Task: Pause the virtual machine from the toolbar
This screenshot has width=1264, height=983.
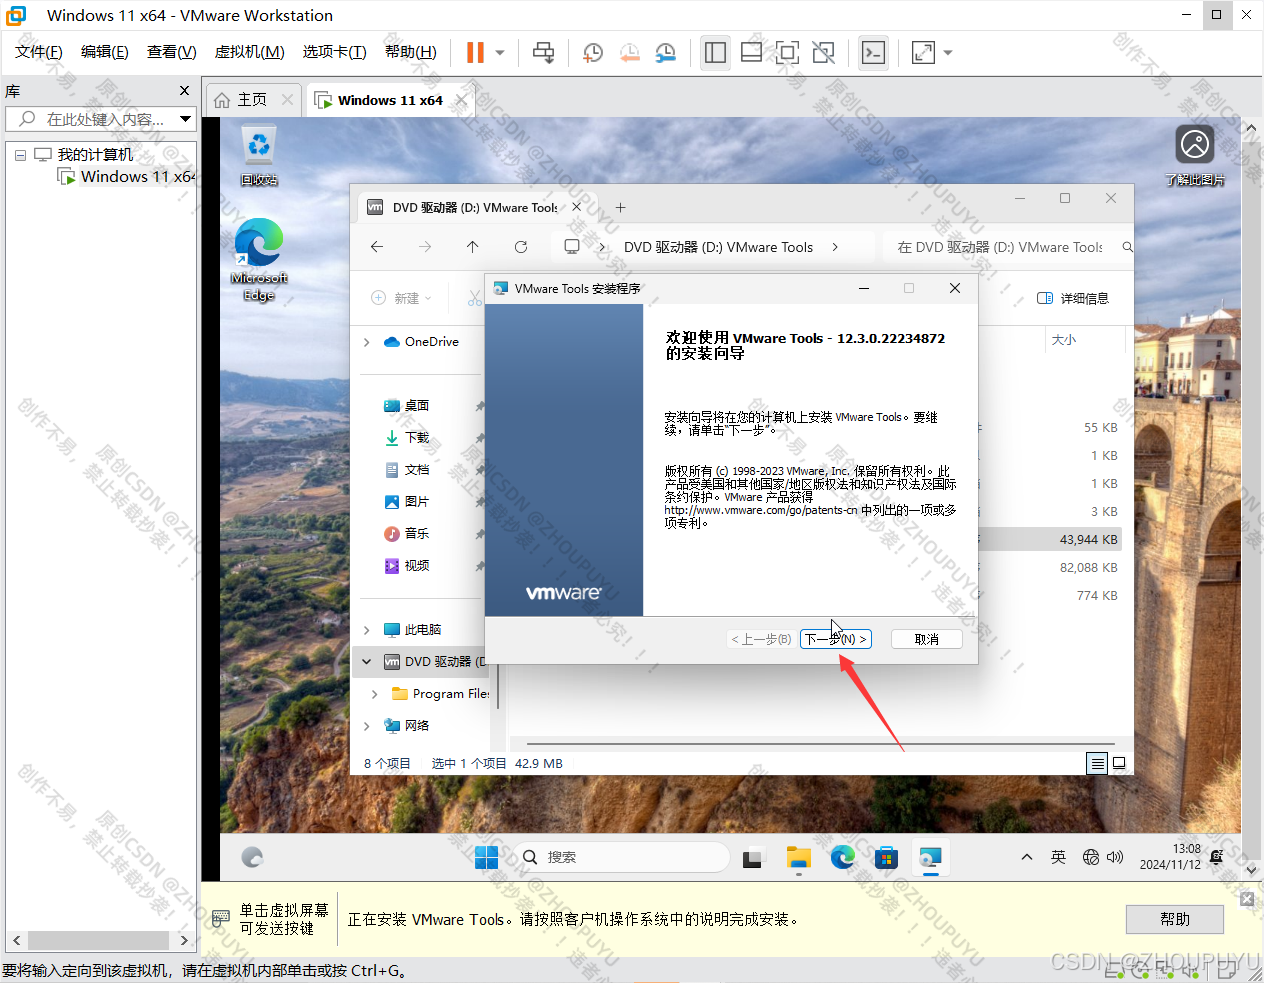Action: pyautogui.click(x=475, y=52)
